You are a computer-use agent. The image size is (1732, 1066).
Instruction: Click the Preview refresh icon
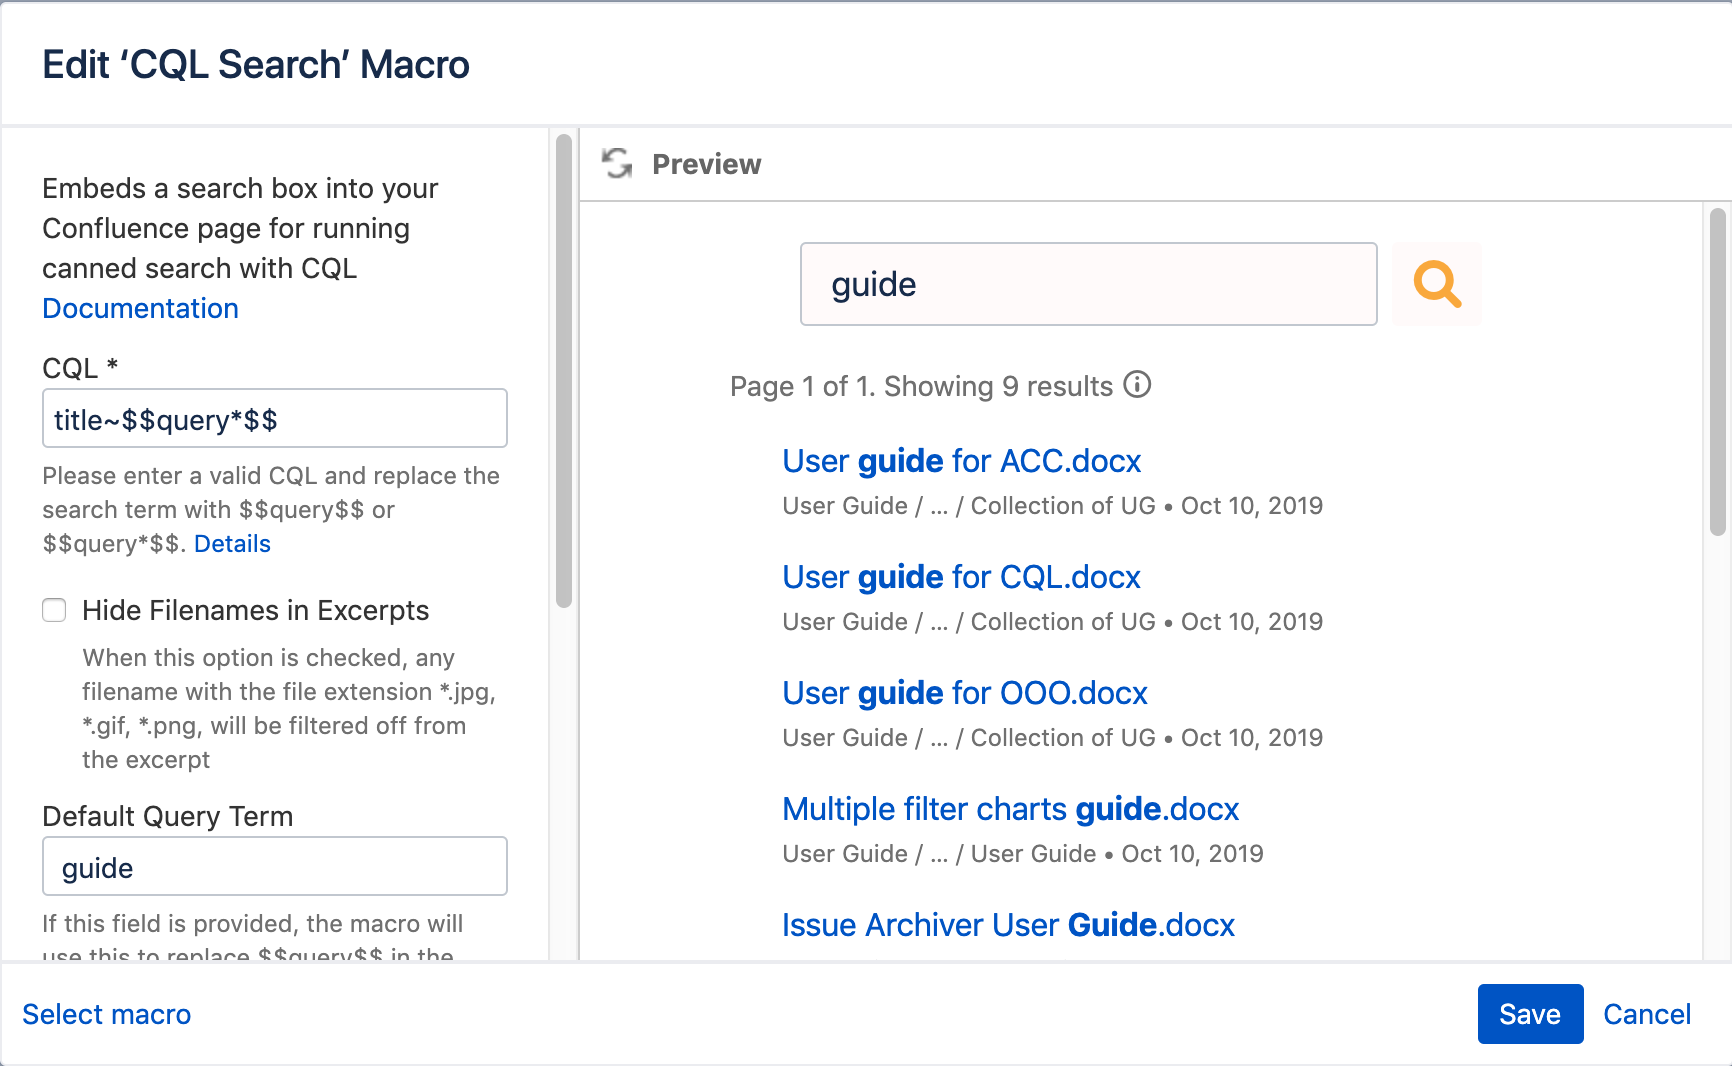tap(617, 163)
